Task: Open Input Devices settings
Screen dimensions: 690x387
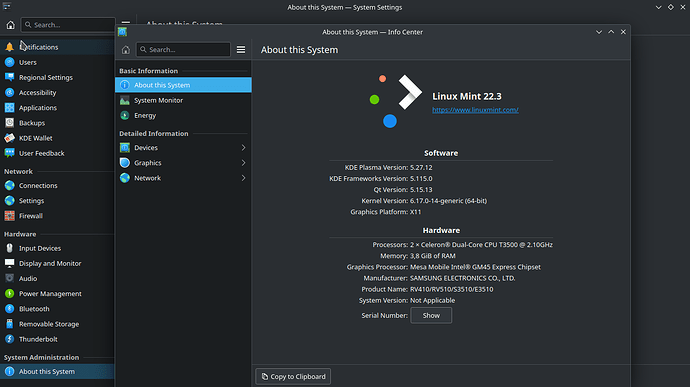Action: (57, 248)
